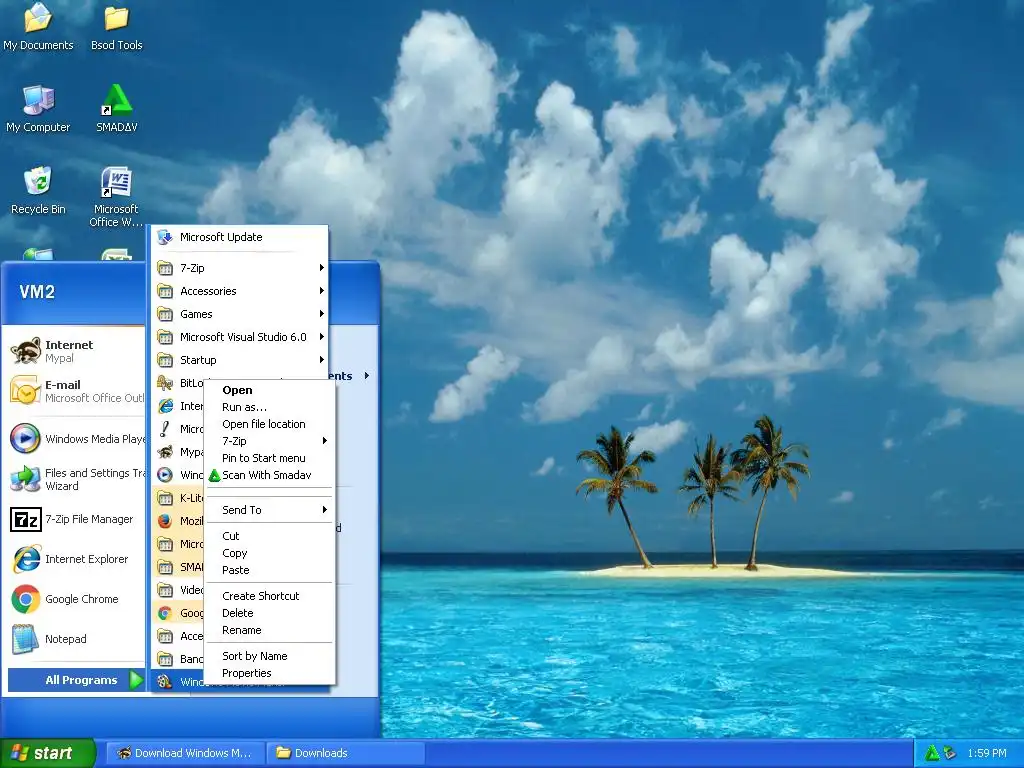The height and width of the screenshot is (768, 1024).
Task: Choose Run as... in the context menu
Action: point(270,407)
